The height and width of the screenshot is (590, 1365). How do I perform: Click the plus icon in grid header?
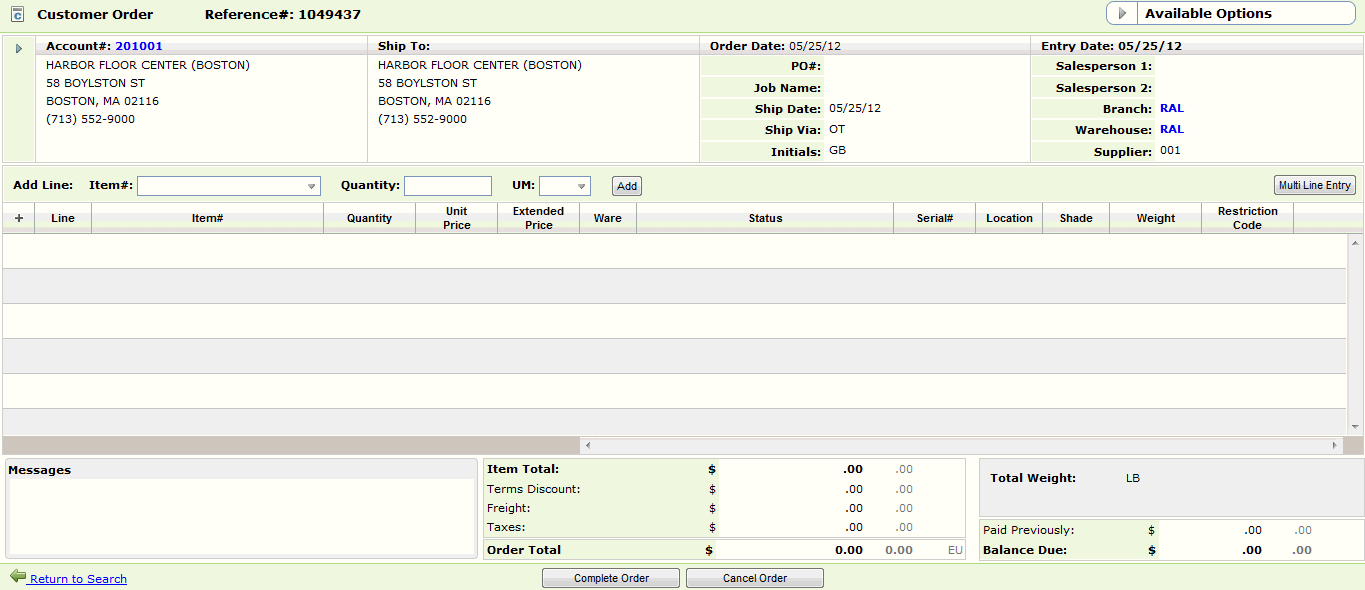pyautogui.click(x=18, y=218)
